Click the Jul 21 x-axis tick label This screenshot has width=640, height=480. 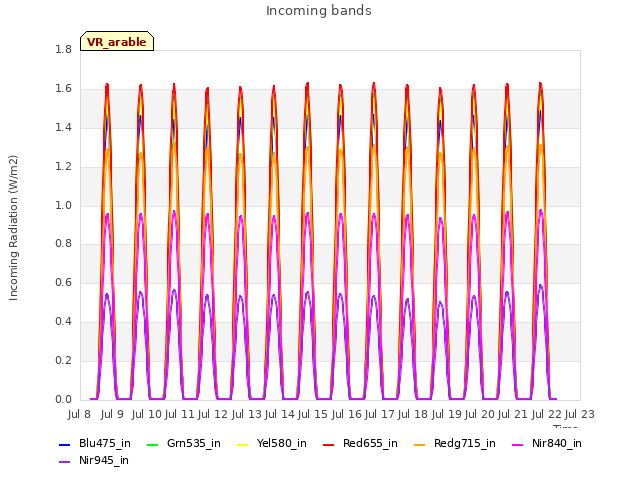pos(513,414)
